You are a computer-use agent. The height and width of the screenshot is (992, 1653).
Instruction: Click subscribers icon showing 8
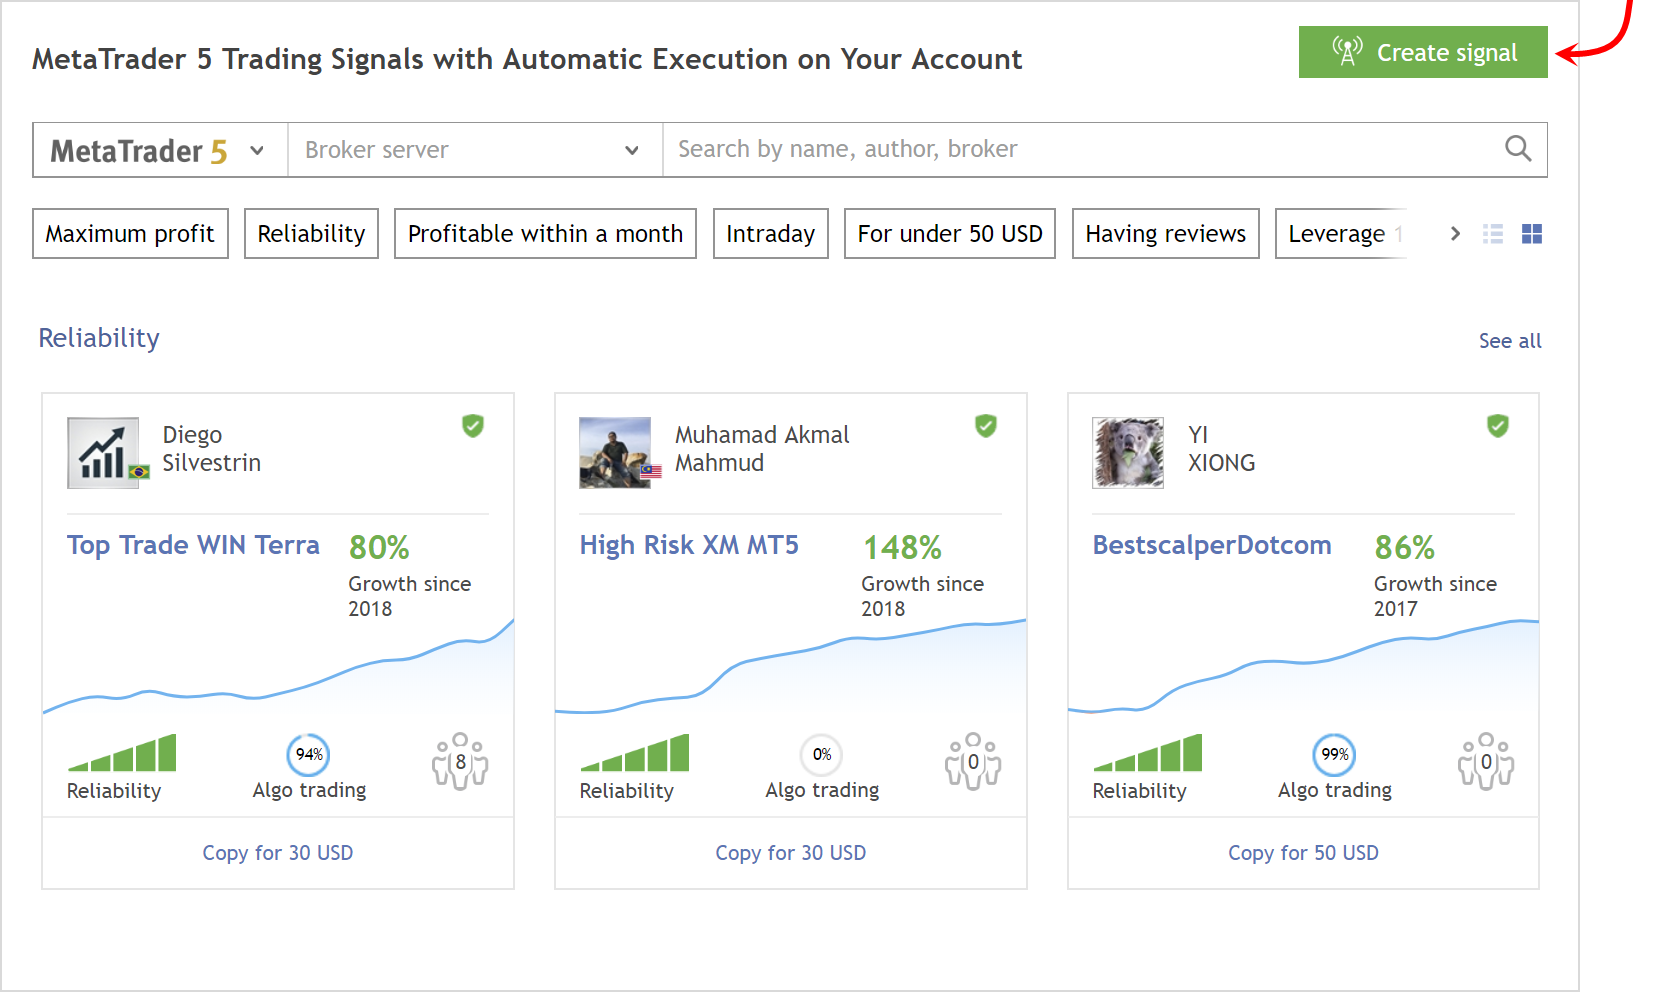pos(460,761)
